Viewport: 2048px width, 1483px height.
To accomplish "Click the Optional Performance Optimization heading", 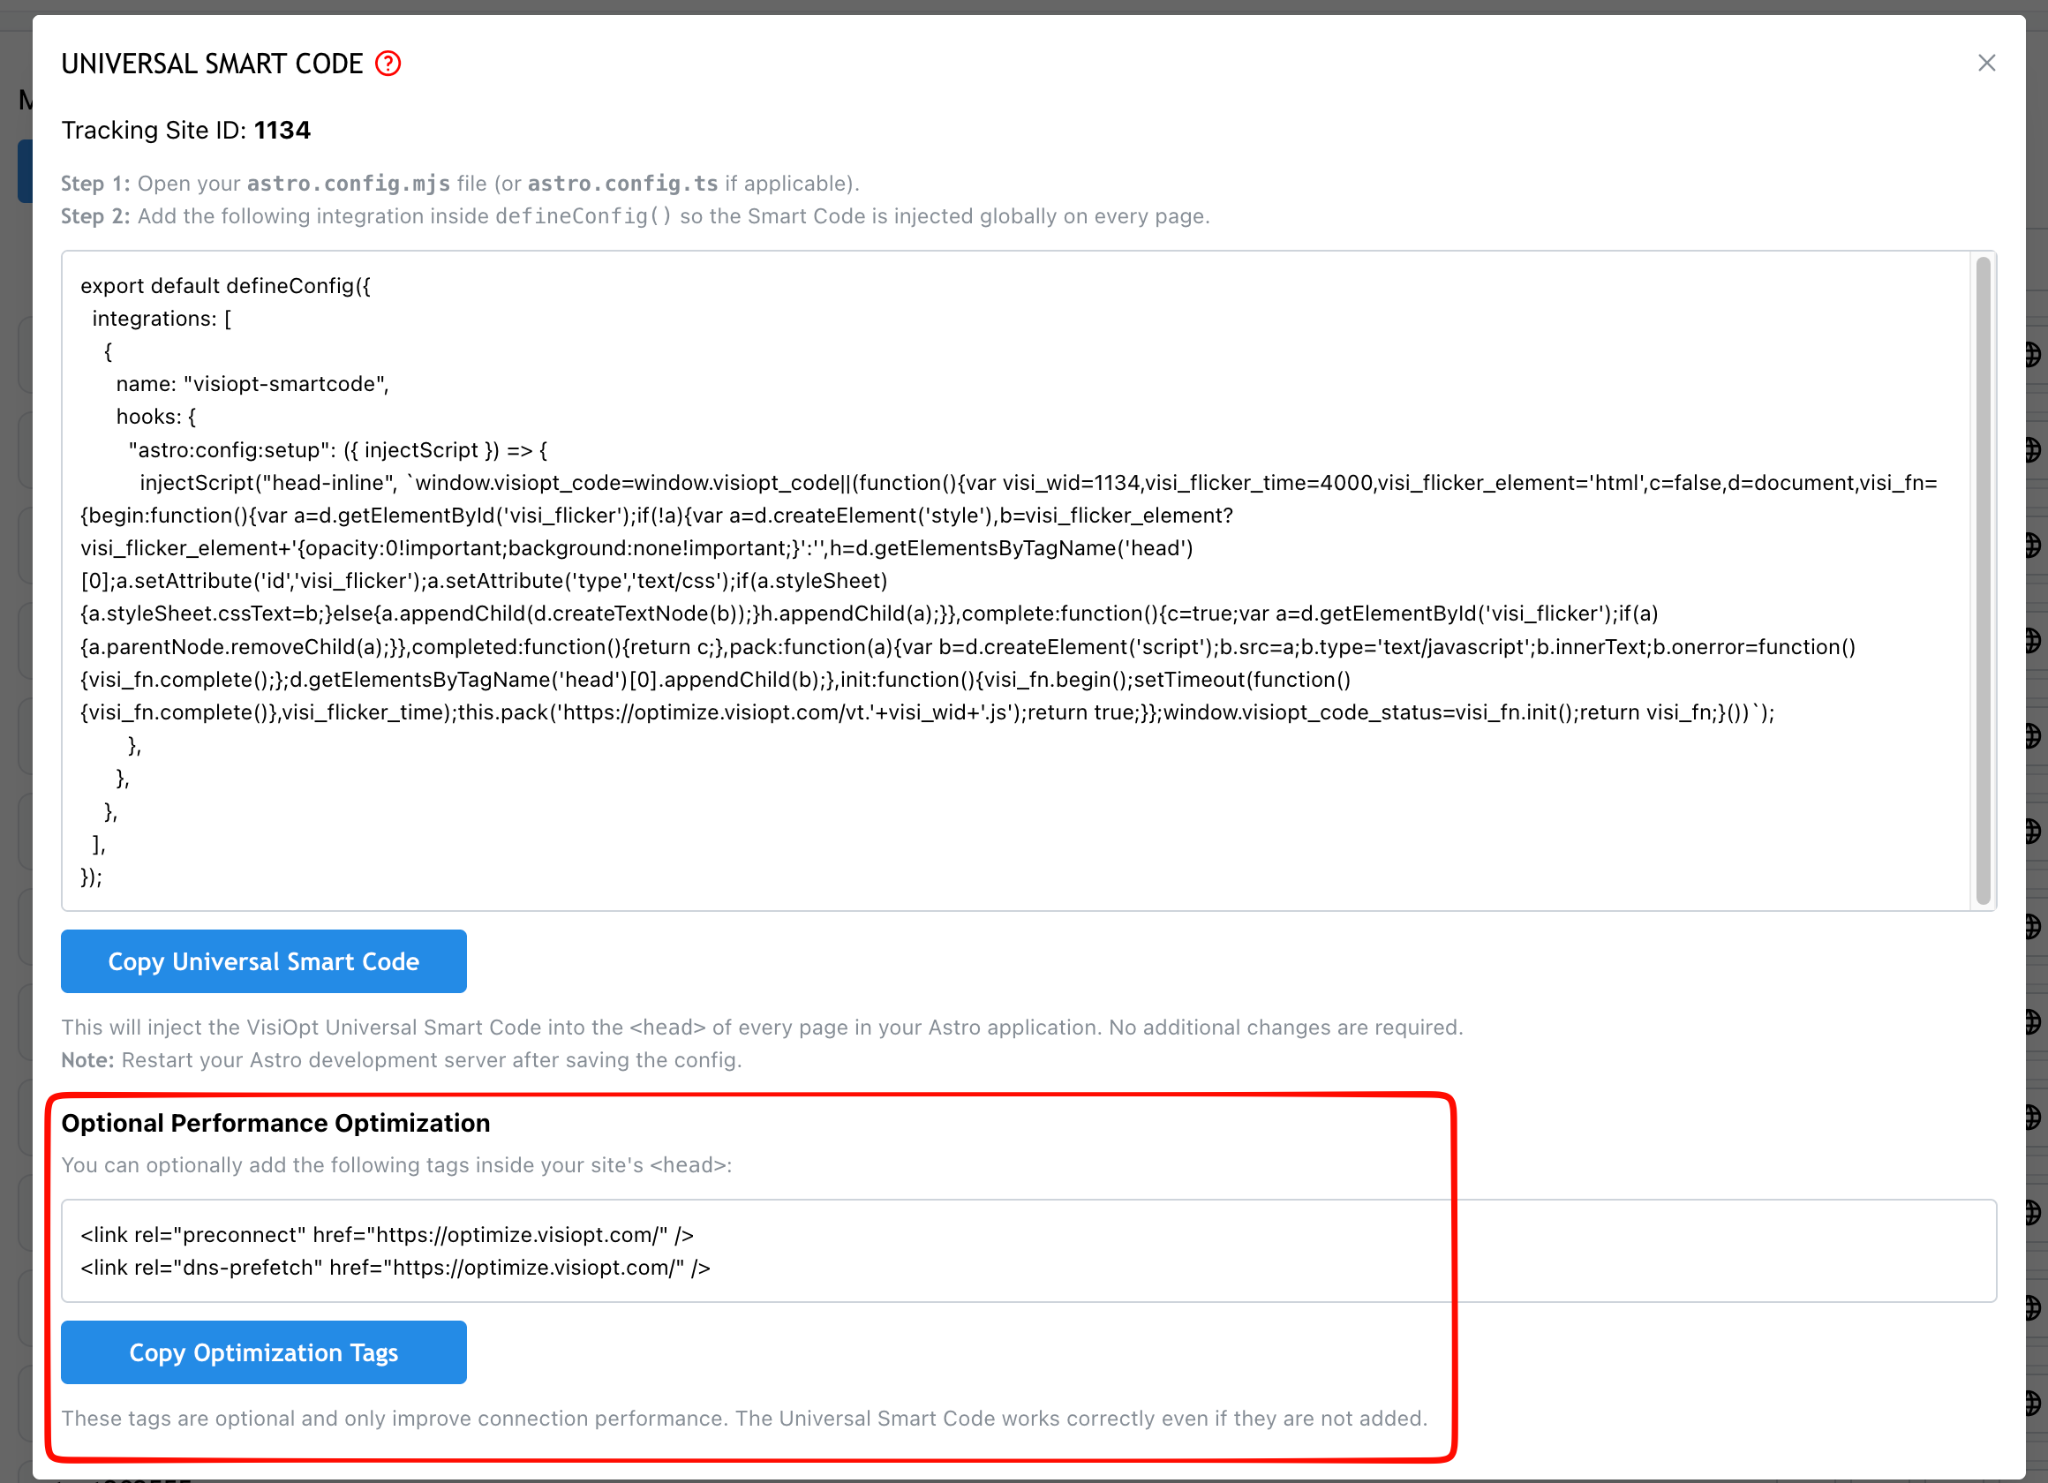I will pyautogui.click(x=276, y=1123).
